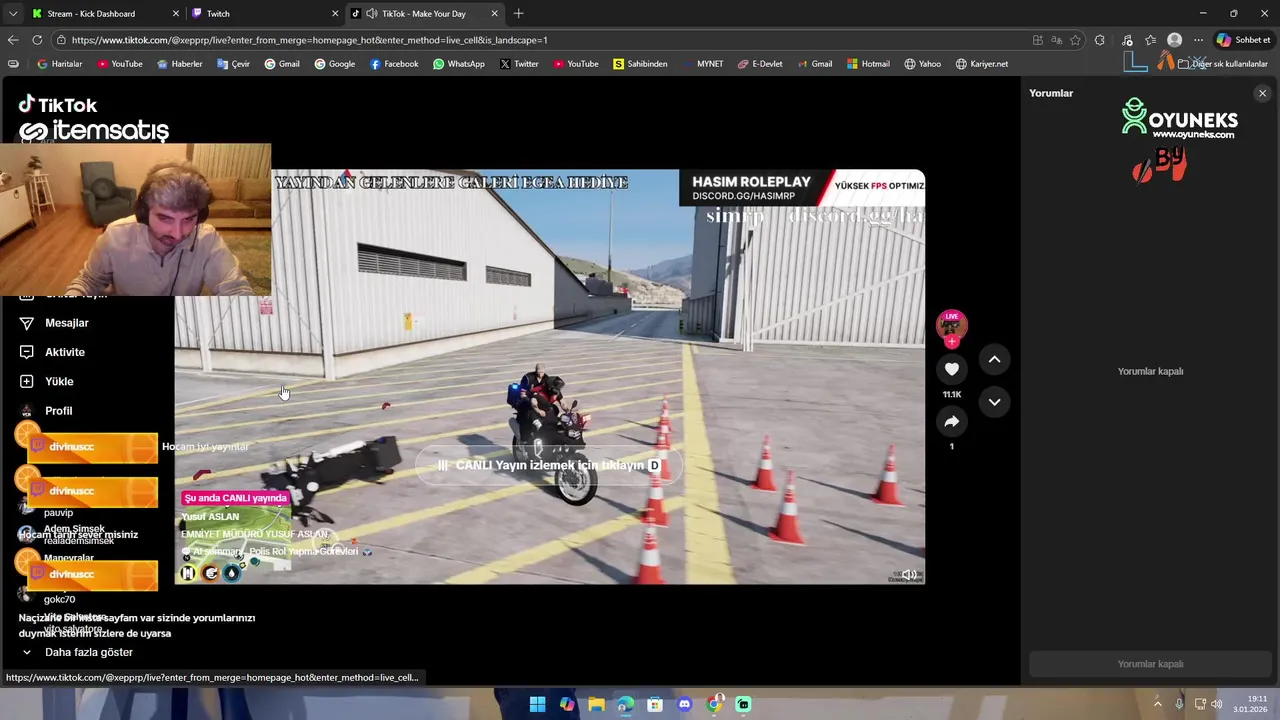The image size is (1280, 720).
Task: Close the Yorumlar comments panel
Action: pyautogui.click(x=1262, y=93)
